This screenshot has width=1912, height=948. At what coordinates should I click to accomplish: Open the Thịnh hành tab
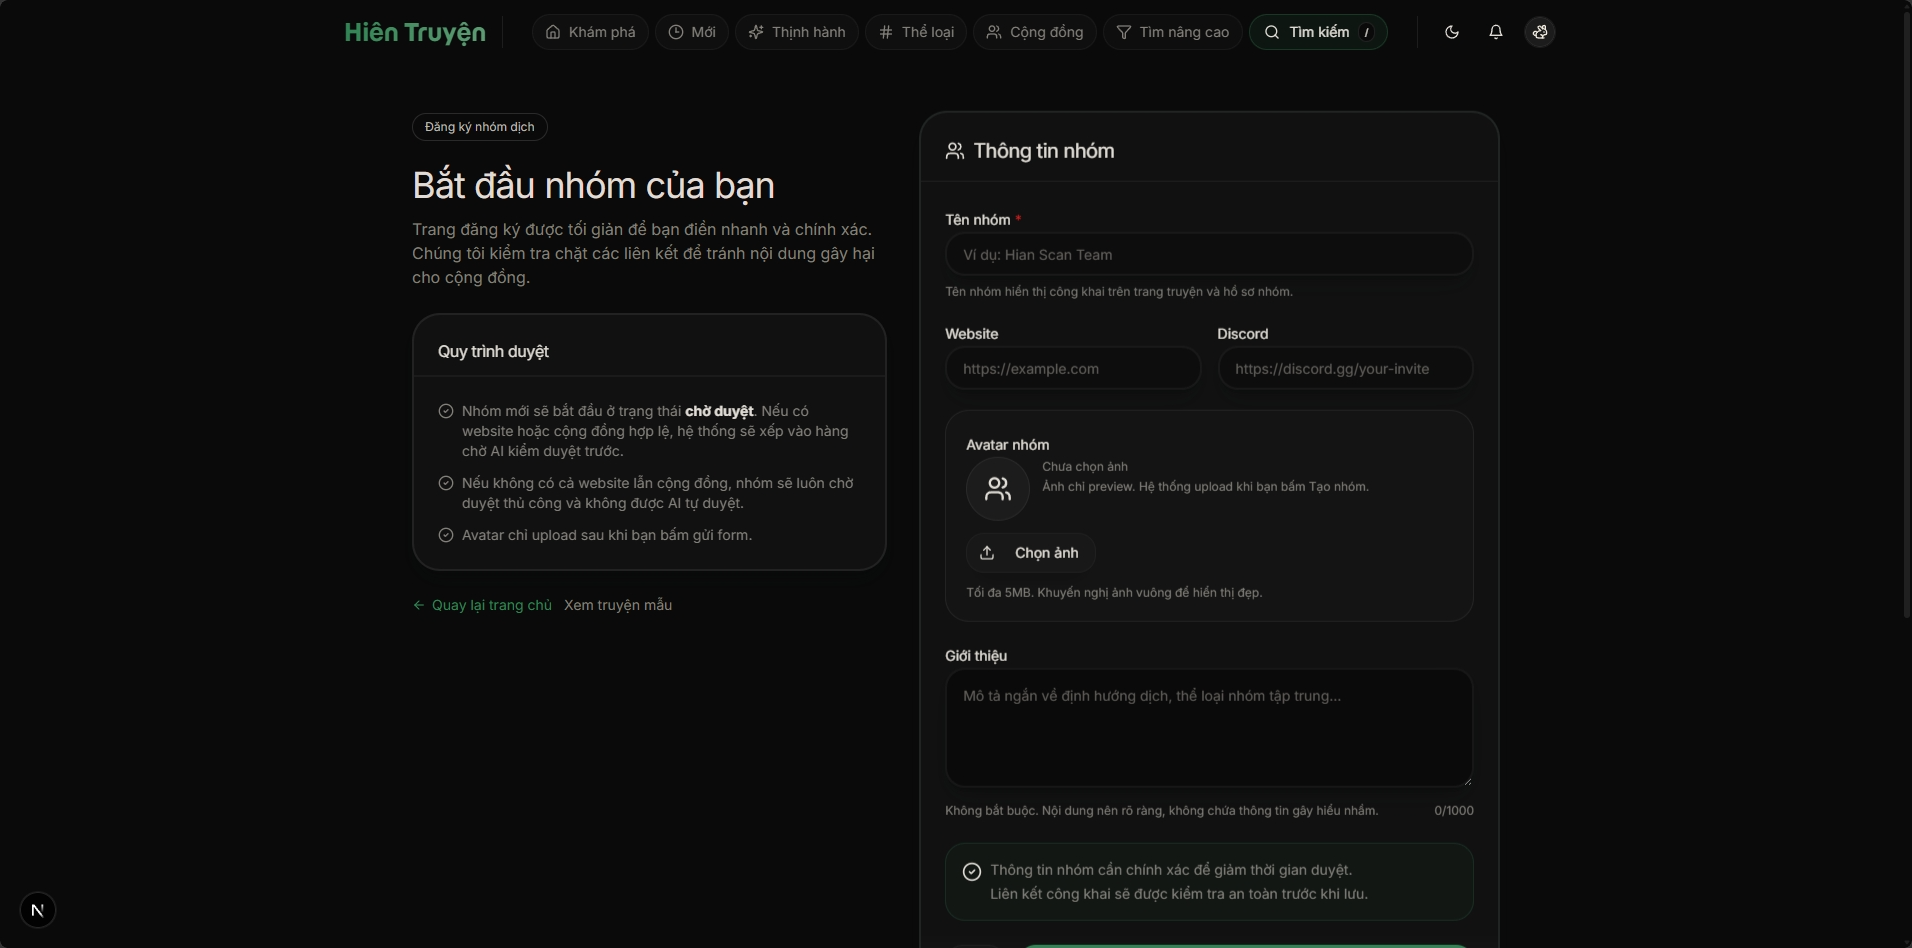click(797, 32)
